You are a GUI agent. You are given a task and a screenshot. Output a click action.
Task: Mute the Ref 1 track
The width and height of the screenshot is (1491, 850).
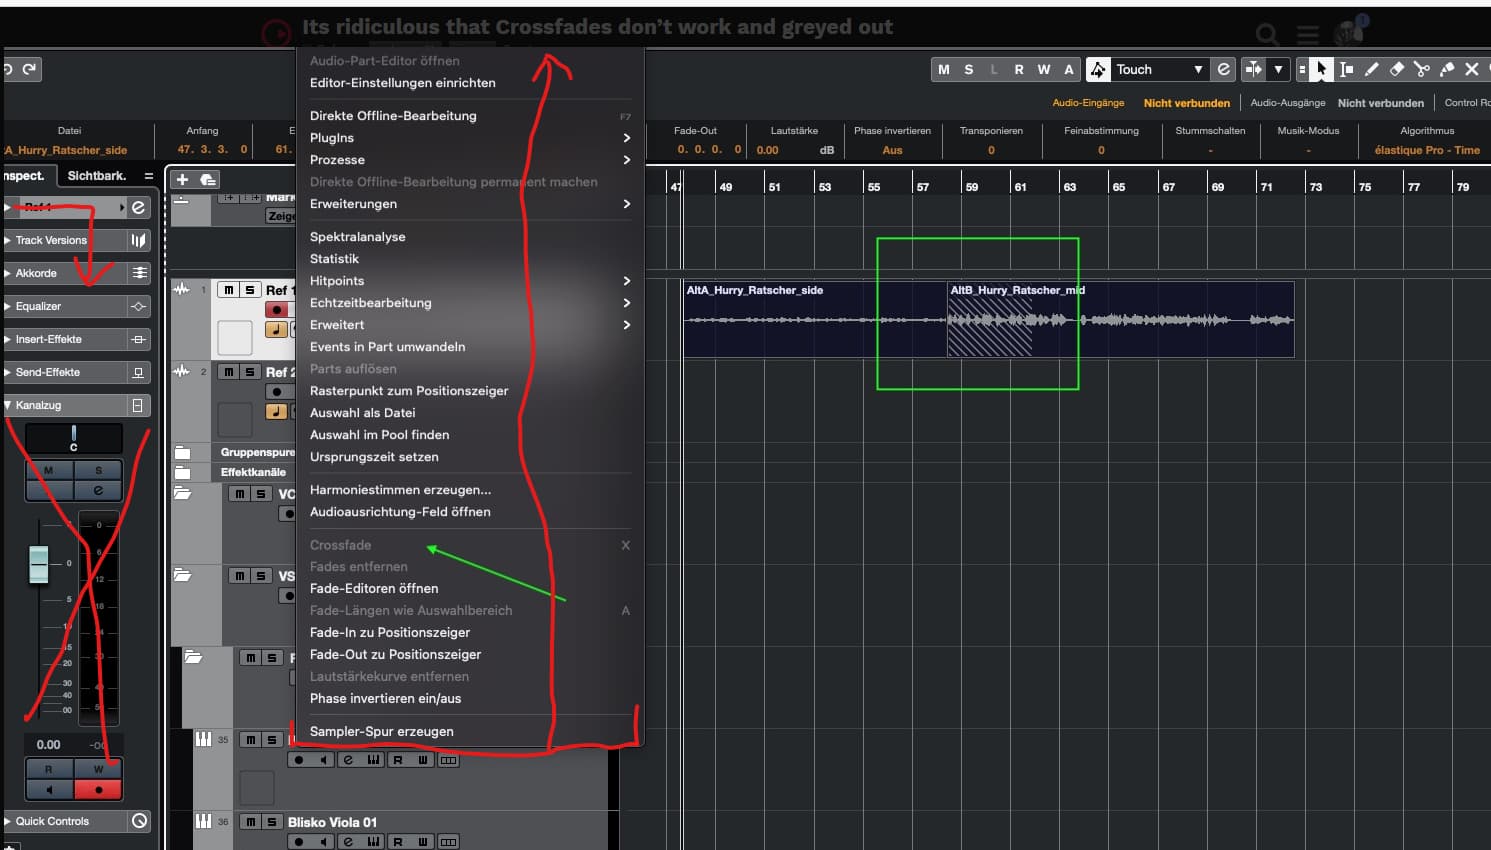[229, 290]
